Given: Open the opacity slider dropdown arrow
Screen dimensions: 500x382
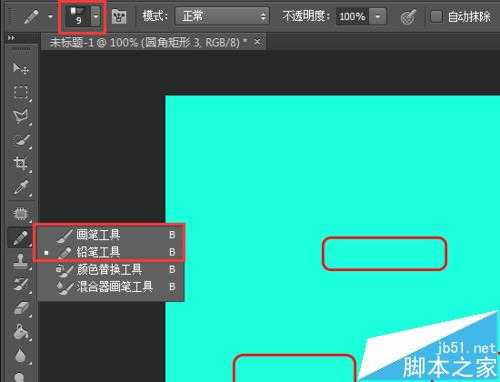Looking at the screenshot, I should coord(378,16).
